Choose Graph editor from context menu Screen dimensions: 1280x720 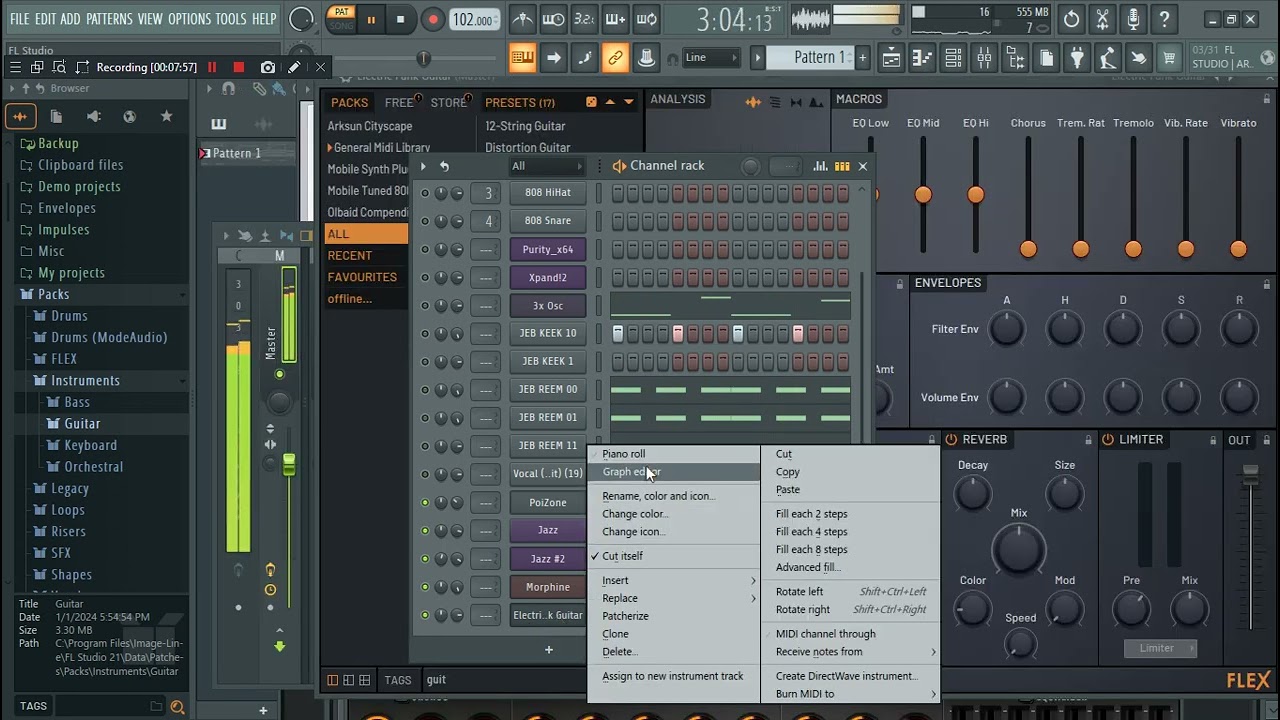tap(672, 472)
